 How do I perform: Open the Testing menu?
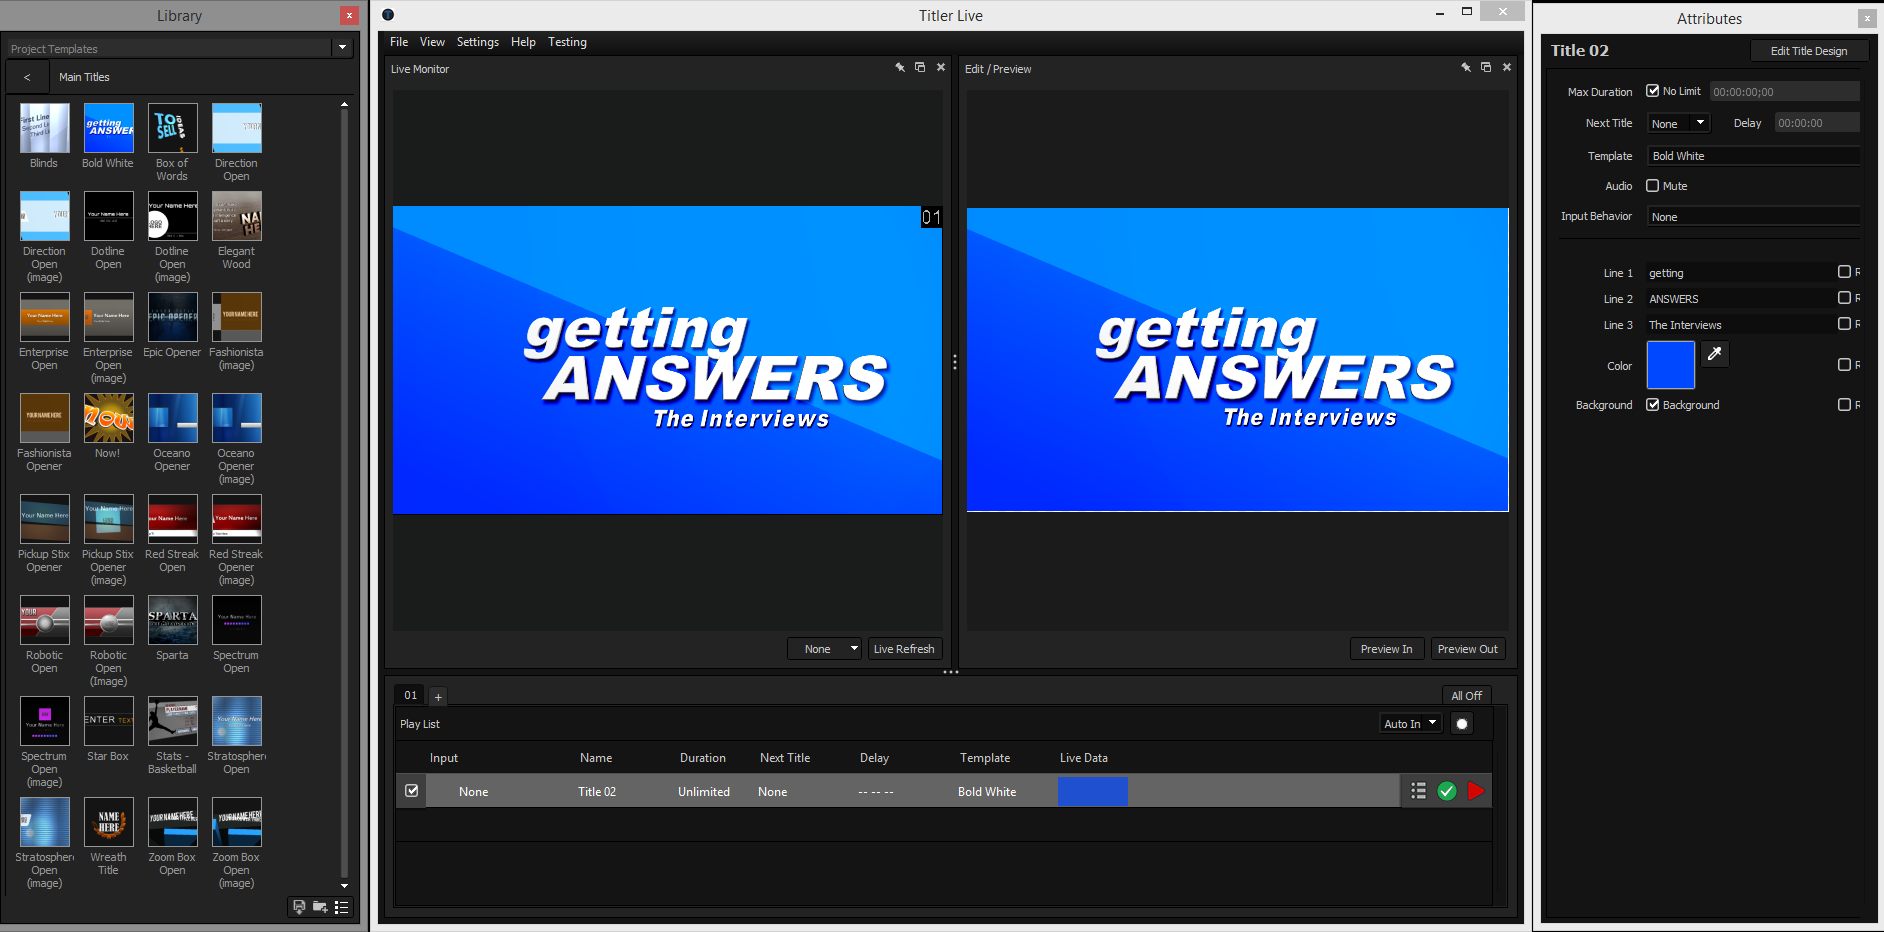567,42
